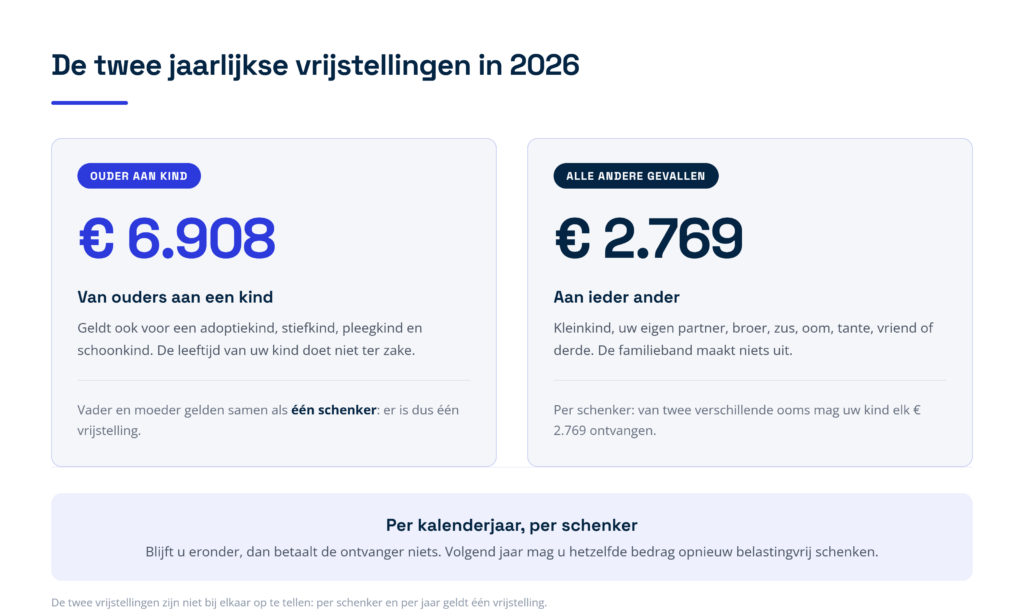Click bold text 'één schenker'
The image size is (1024, 614).
pos(334,410)
